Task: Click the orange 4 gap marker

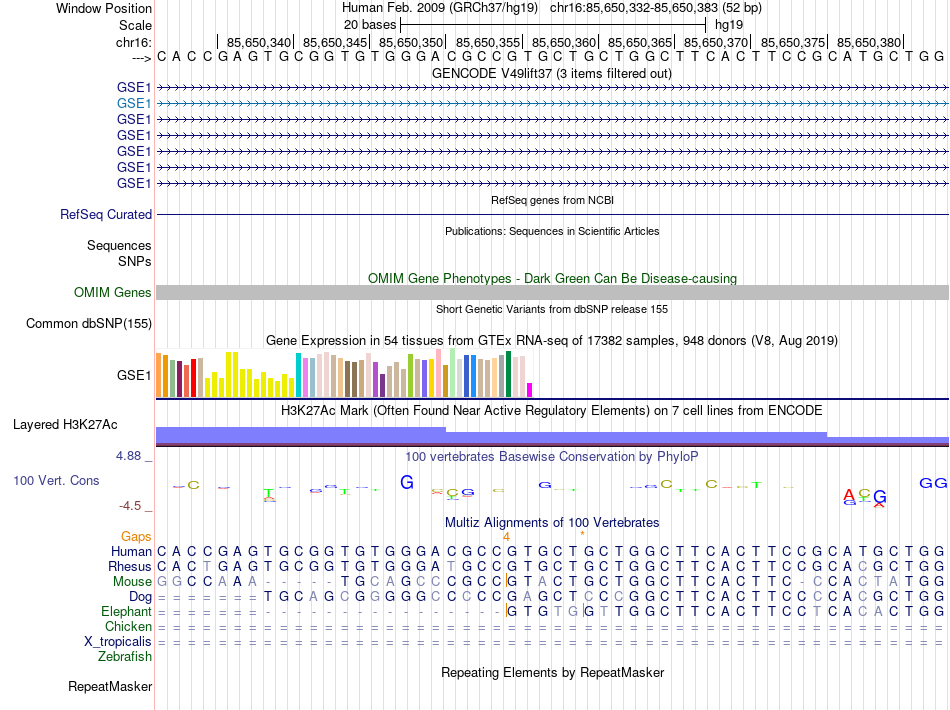Action: point(507,537)
